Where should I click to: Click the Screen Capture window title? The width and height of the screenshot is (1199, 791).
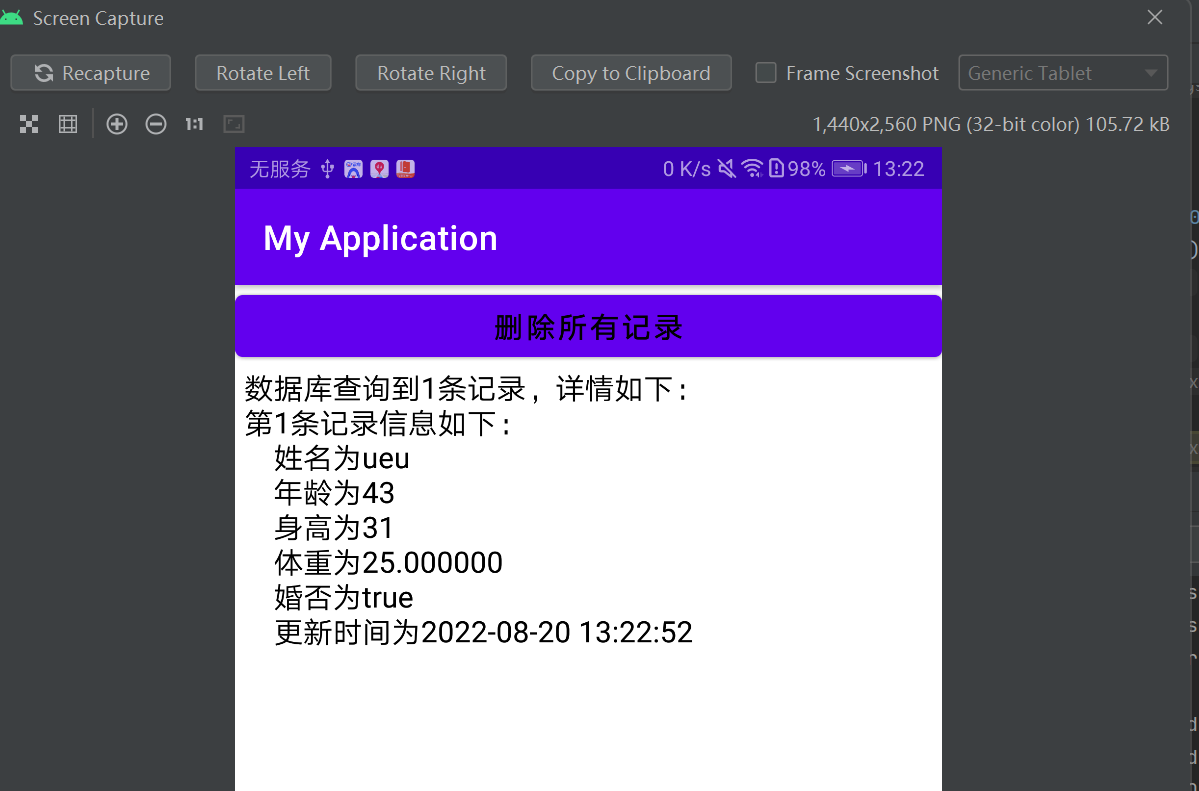pos(98,18)
